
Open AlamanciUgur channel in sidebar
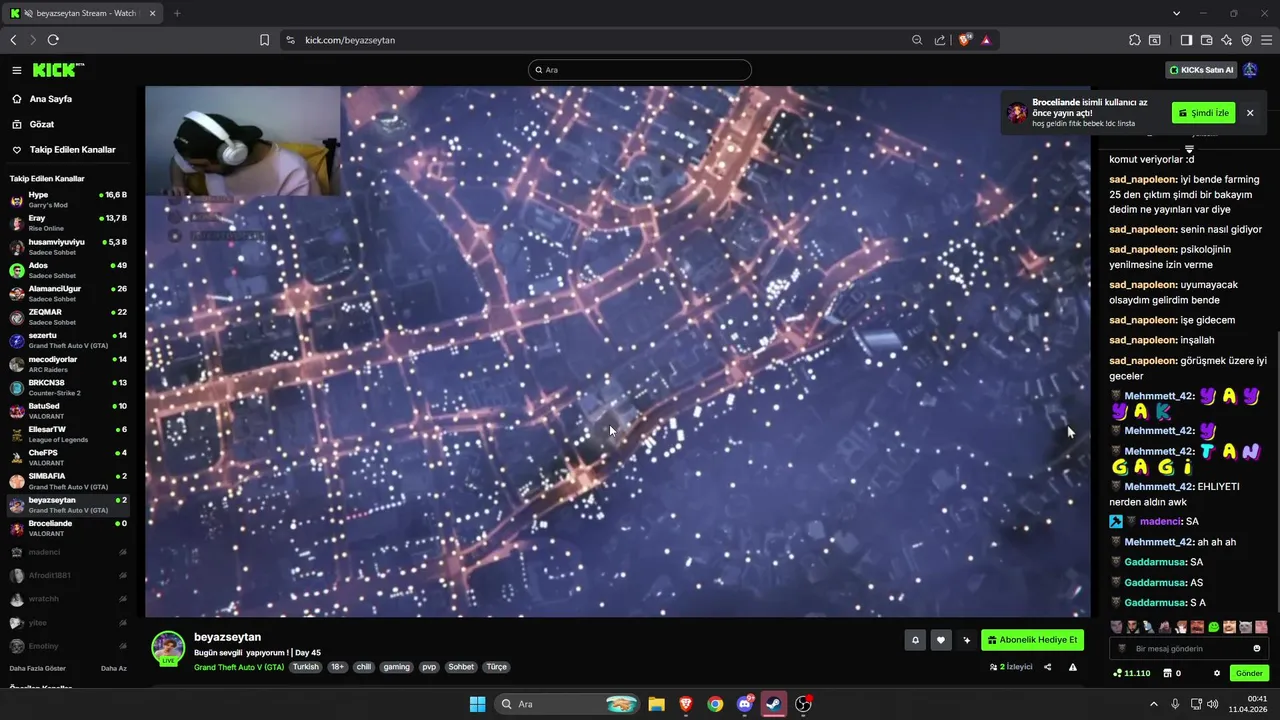click(x=68, y=293)
